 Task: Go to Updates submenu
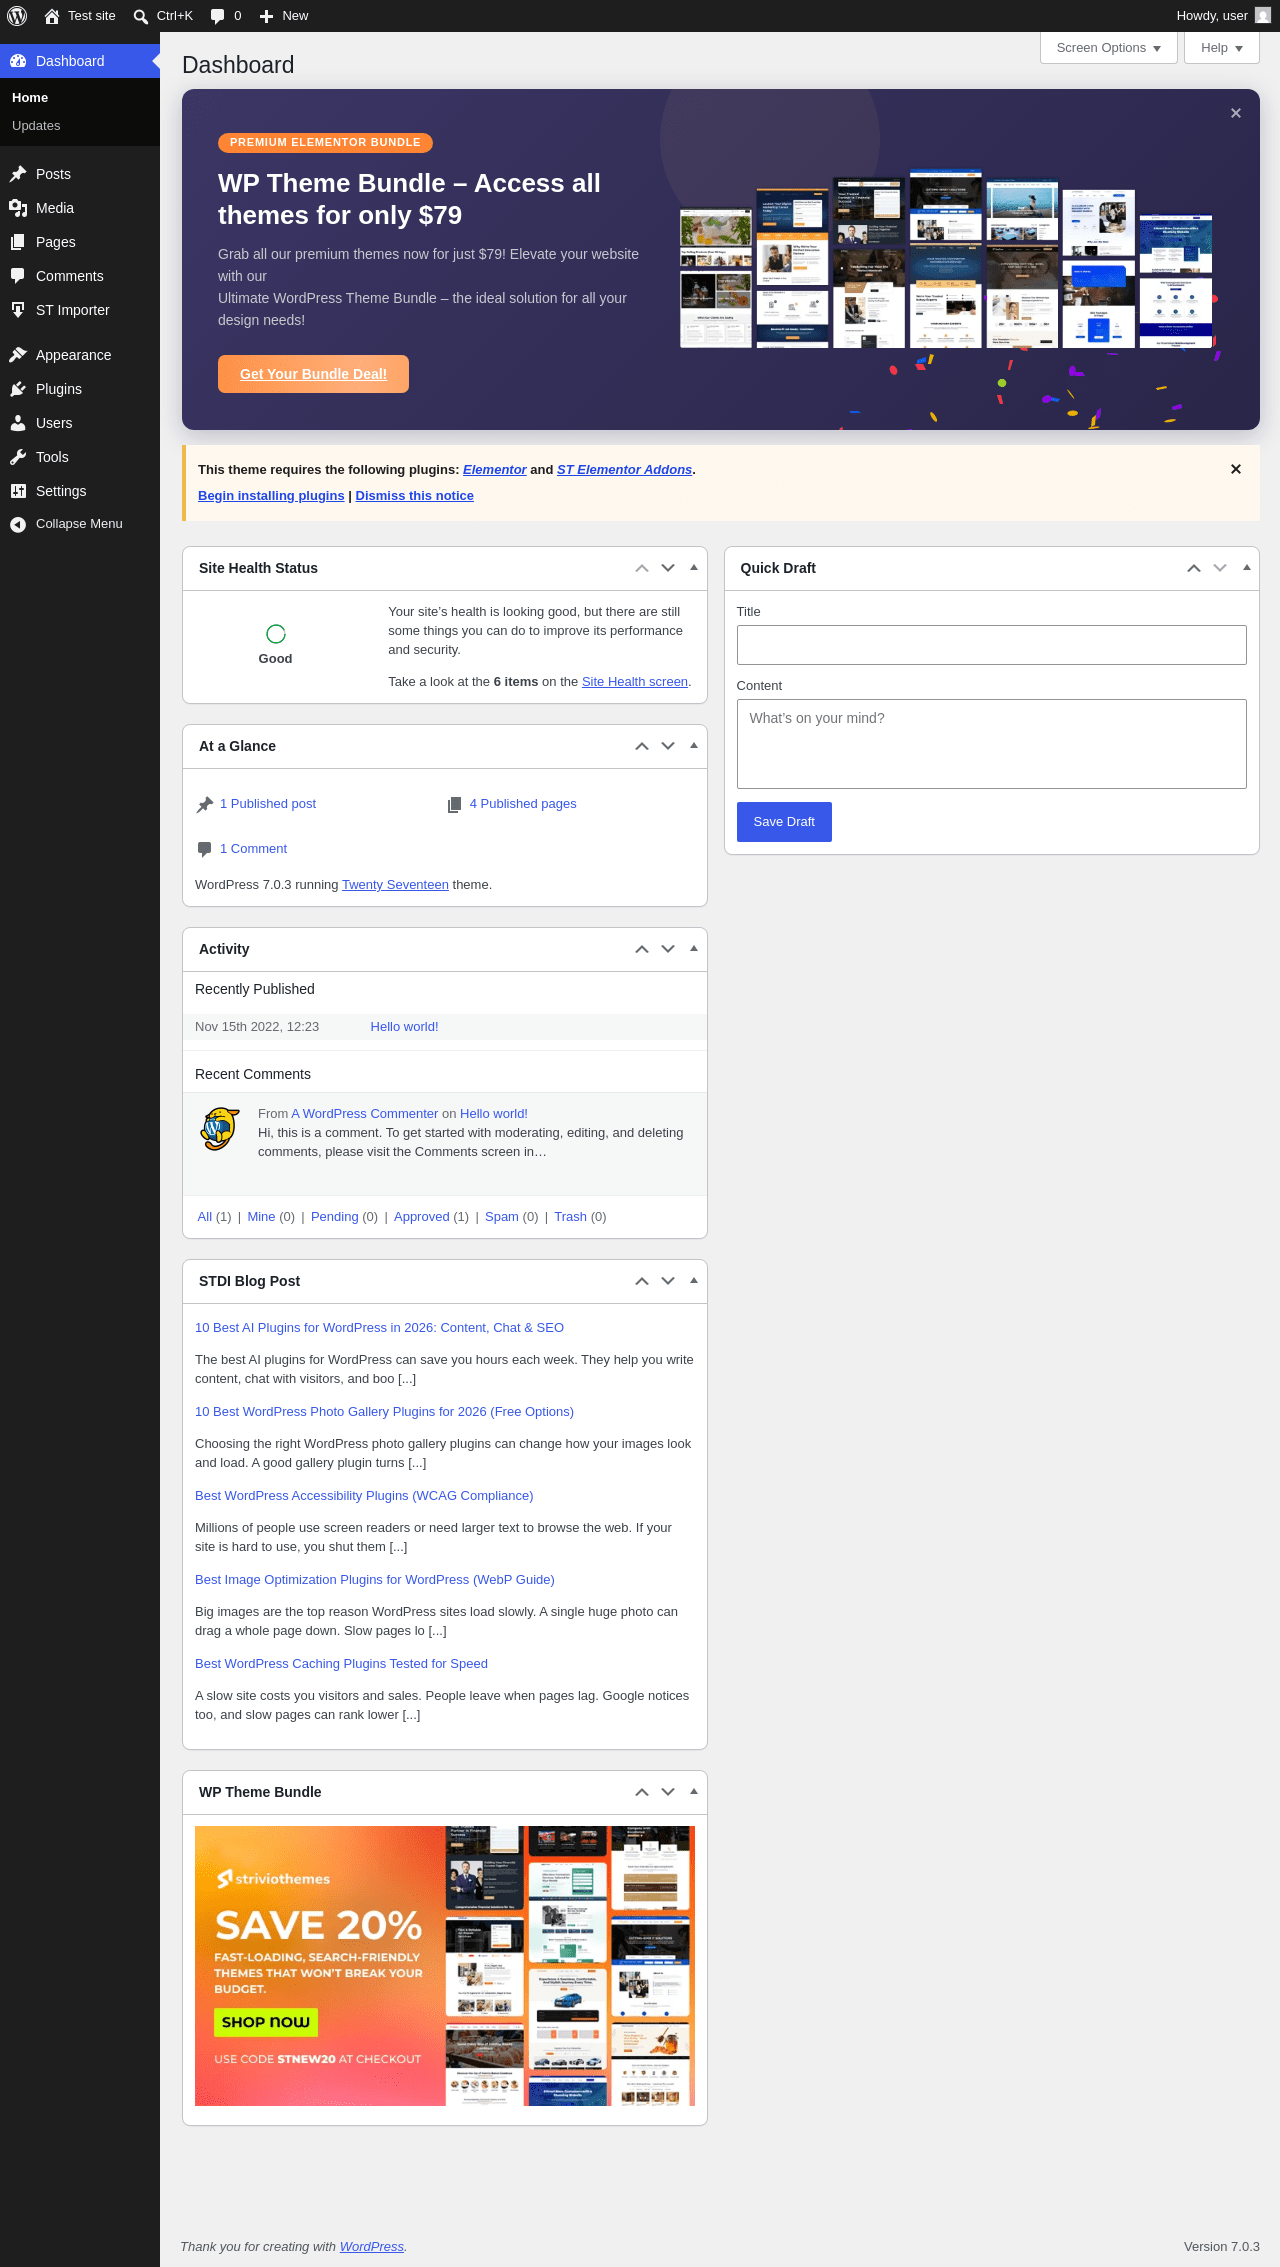tap(36, 126)
